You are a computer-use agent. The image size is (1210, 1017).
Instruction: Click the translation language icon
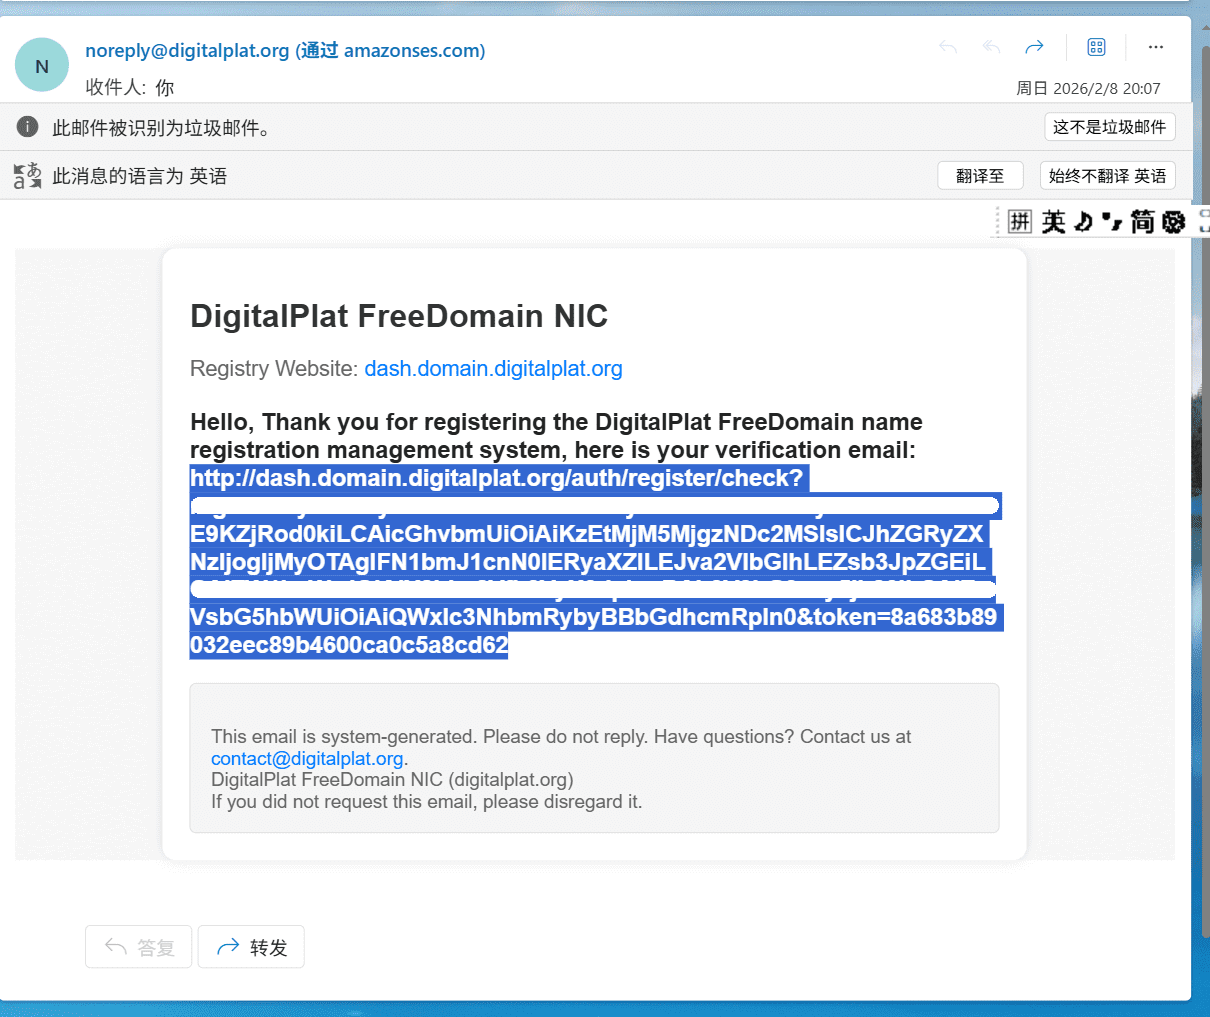click(x=28, y=176)
